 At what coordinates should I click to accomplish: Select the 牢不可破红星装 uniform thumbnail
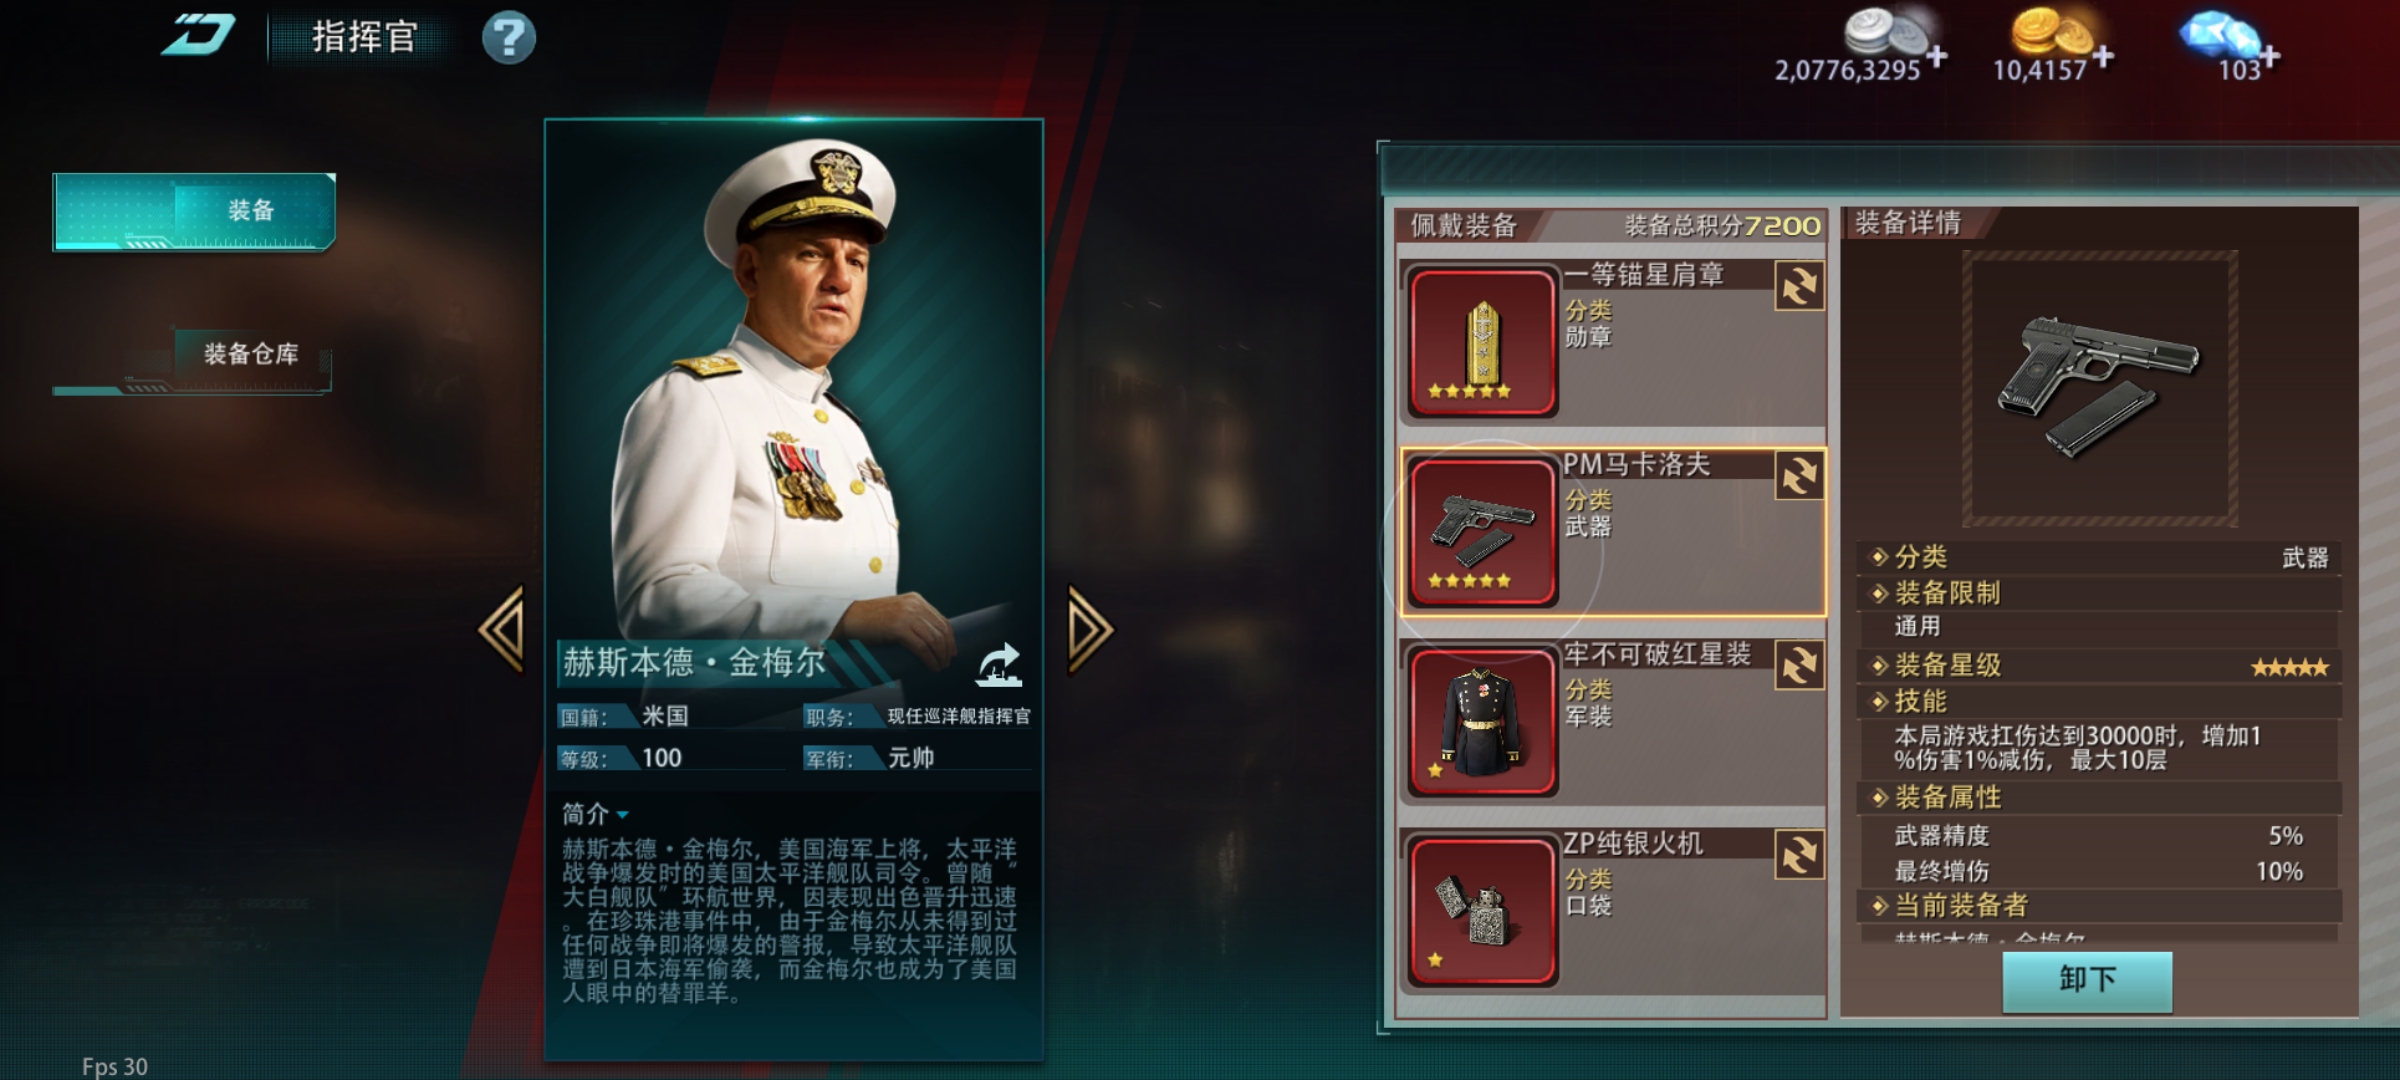(x=1482, y=722)
